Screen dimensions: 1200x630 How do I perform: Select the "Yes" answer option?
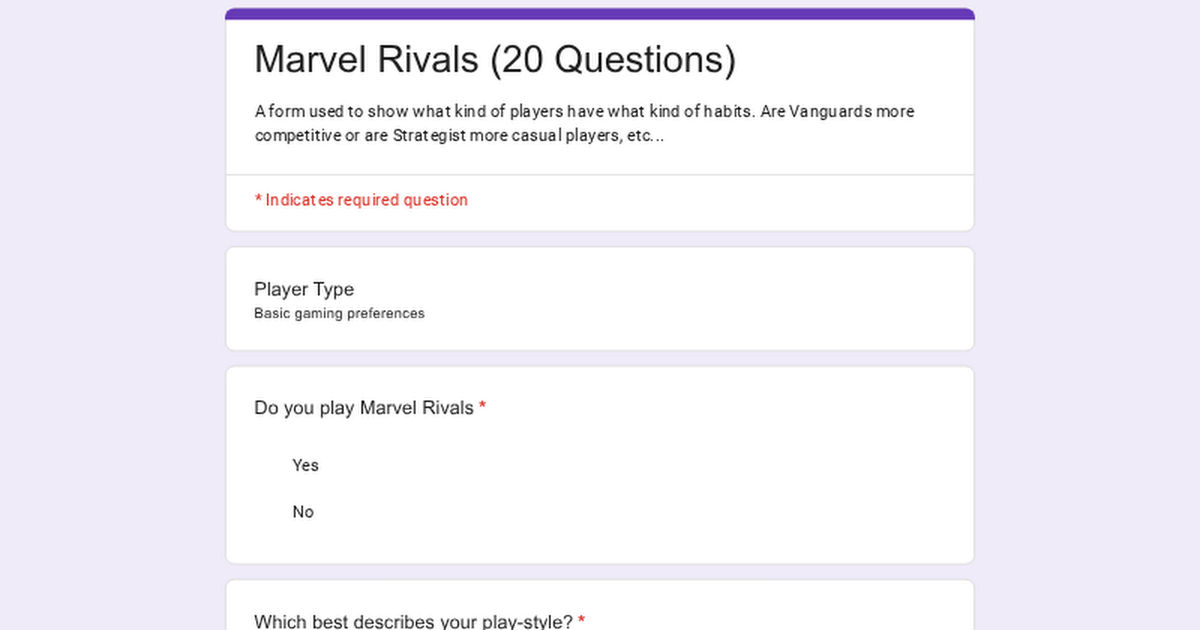(x=305, y=465)
